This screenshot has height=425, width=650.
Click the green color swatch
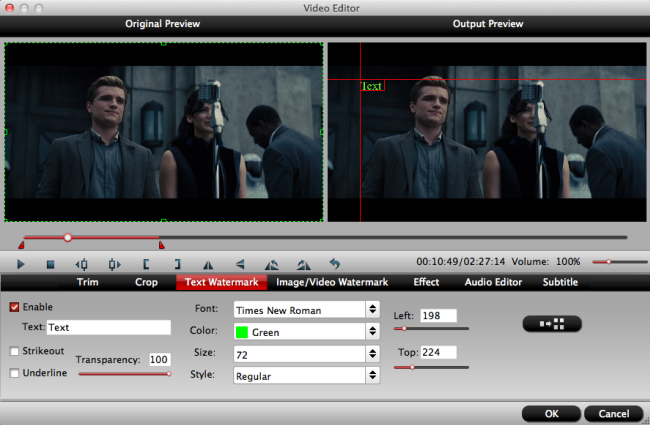[x=242, y=332]
